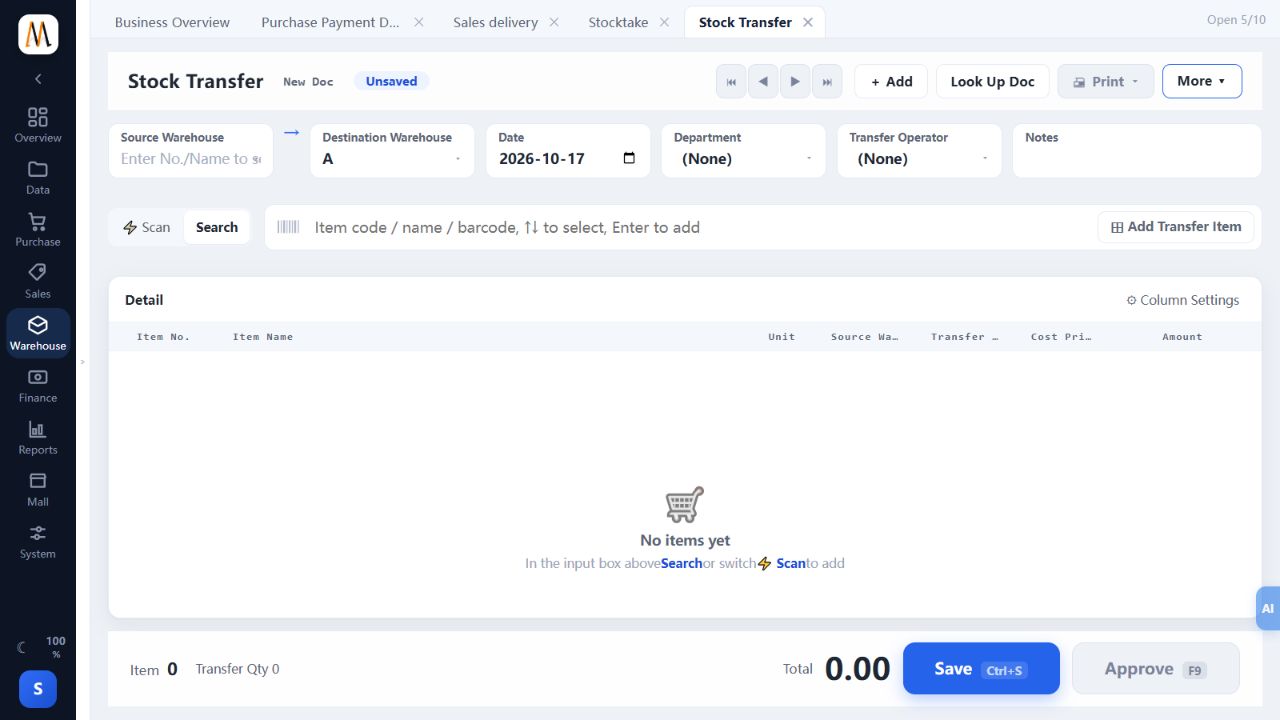
Task: Close the Stocktake tab
Action: click(x=664, y=22)
